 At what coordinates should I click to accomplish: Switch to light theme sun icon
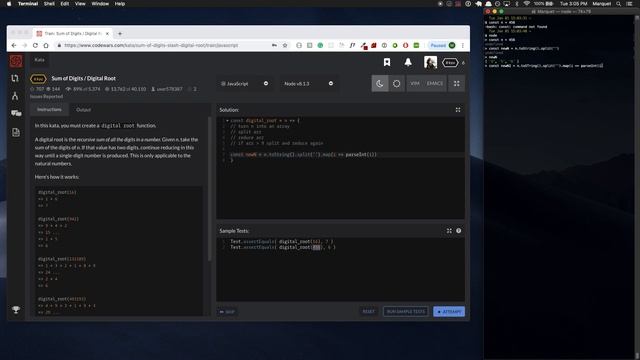(x=396, y=84)
